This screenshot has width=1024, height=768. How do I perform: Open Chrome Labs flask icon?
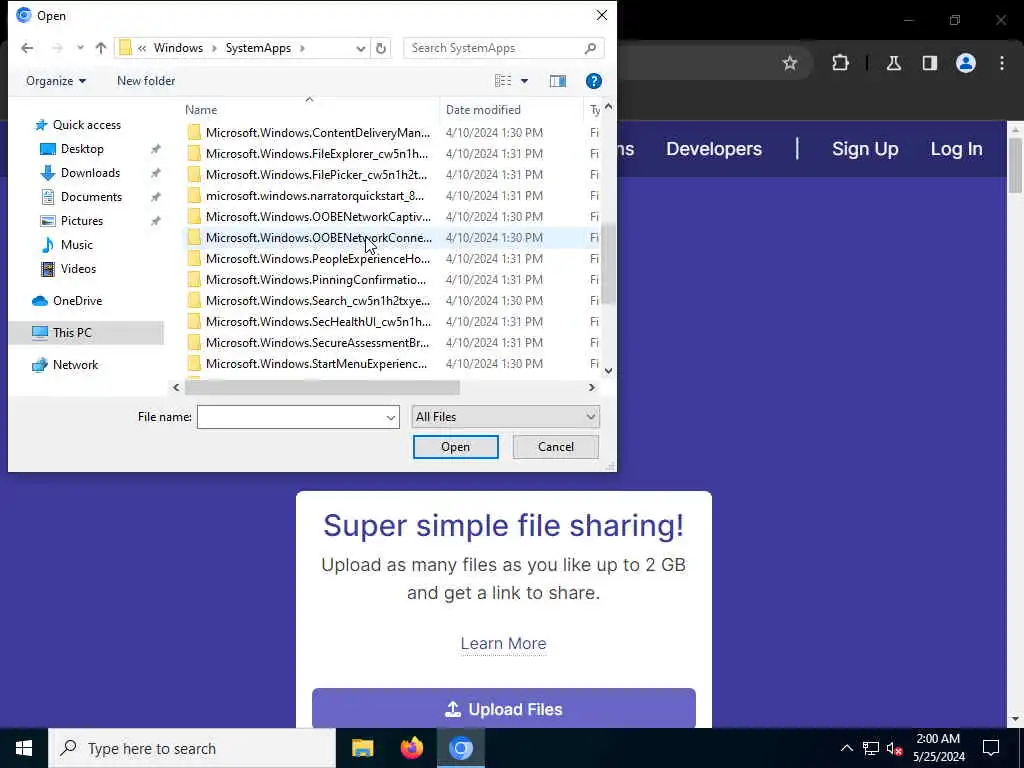pyautogui.click(x=893, y=63)
